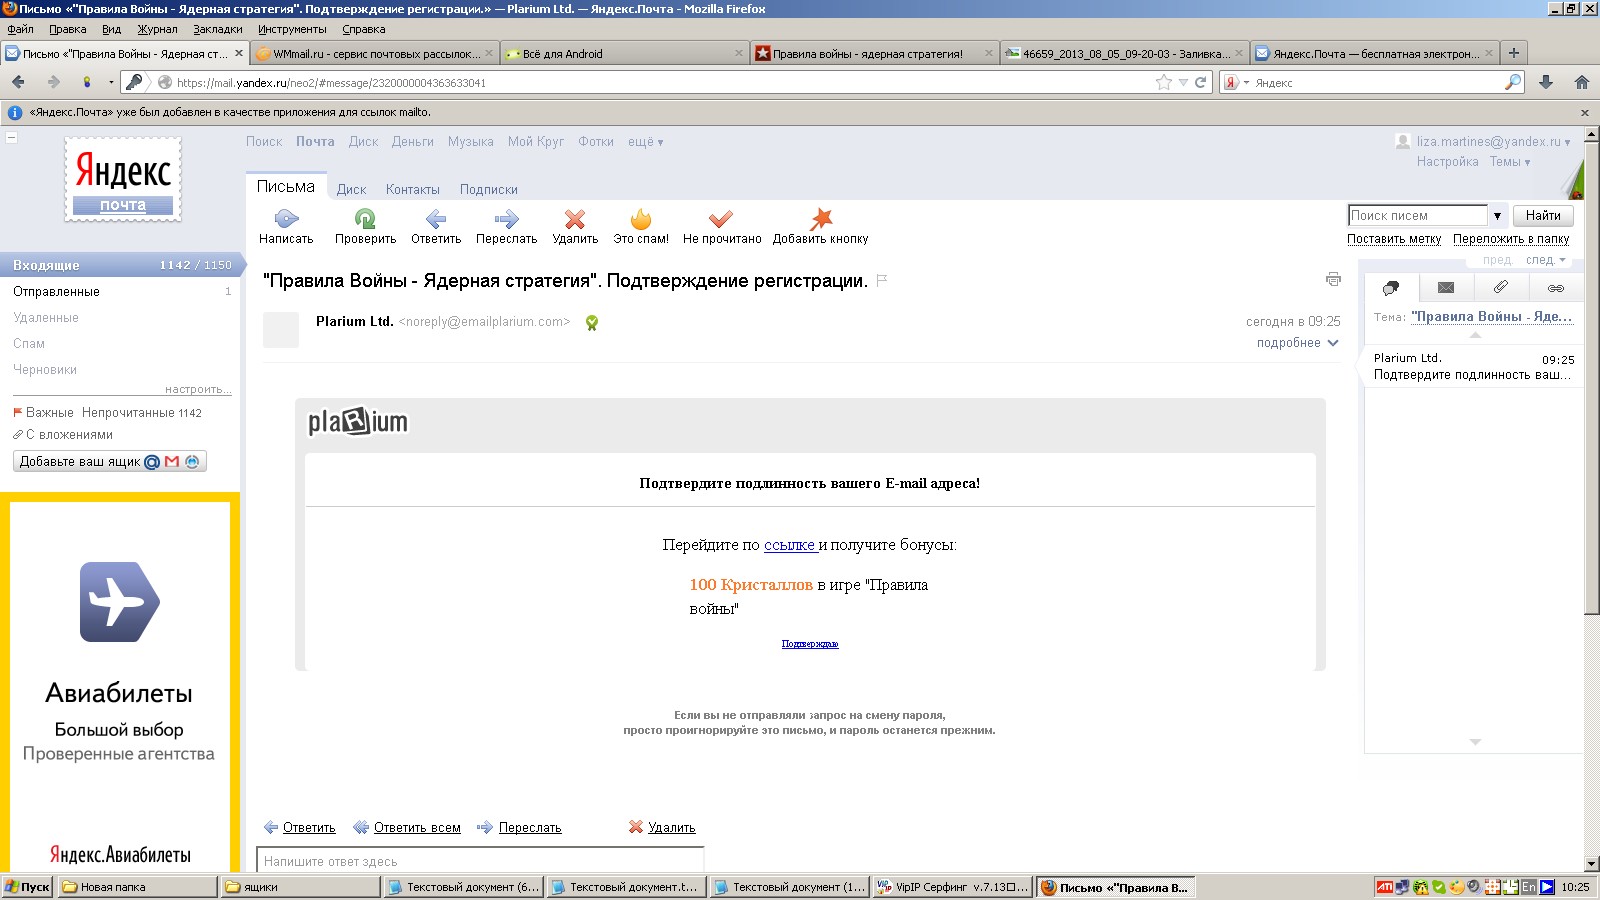
Task: Open the conversation thread tab icon
Action: click(1391, 288)
